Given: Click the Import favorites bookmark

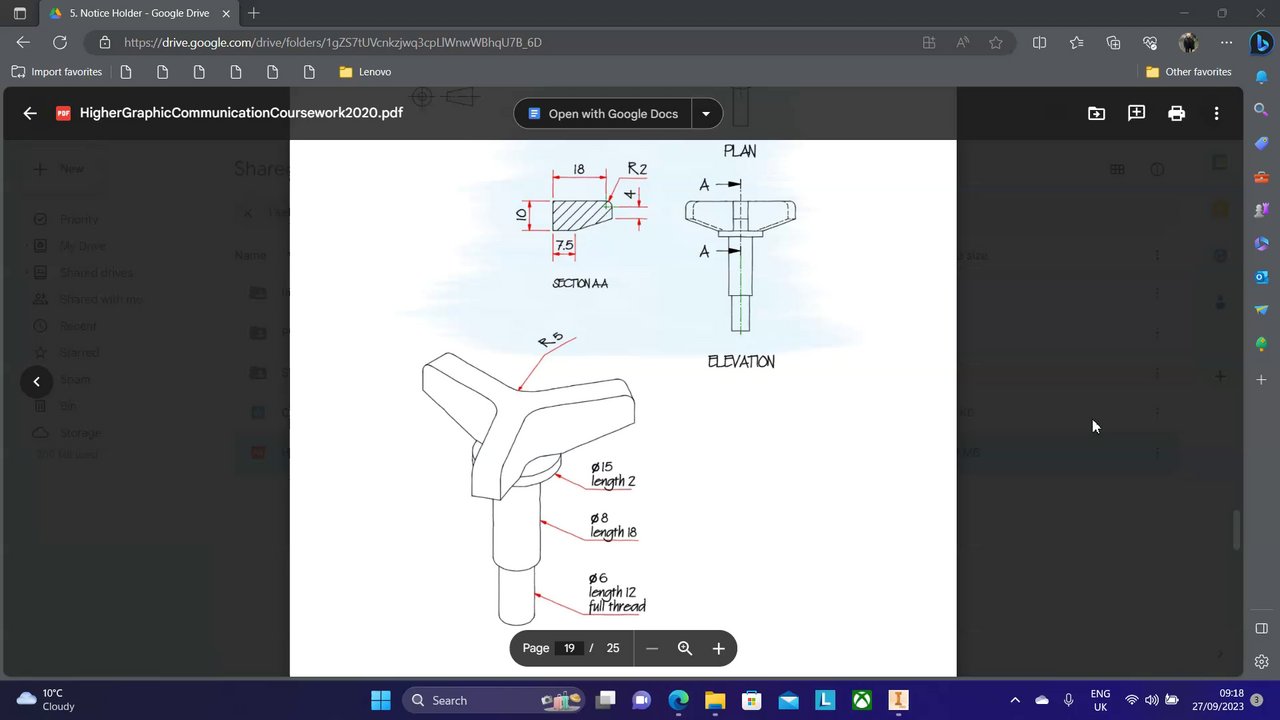Looking at the screenshot, I should pos(57,72).
